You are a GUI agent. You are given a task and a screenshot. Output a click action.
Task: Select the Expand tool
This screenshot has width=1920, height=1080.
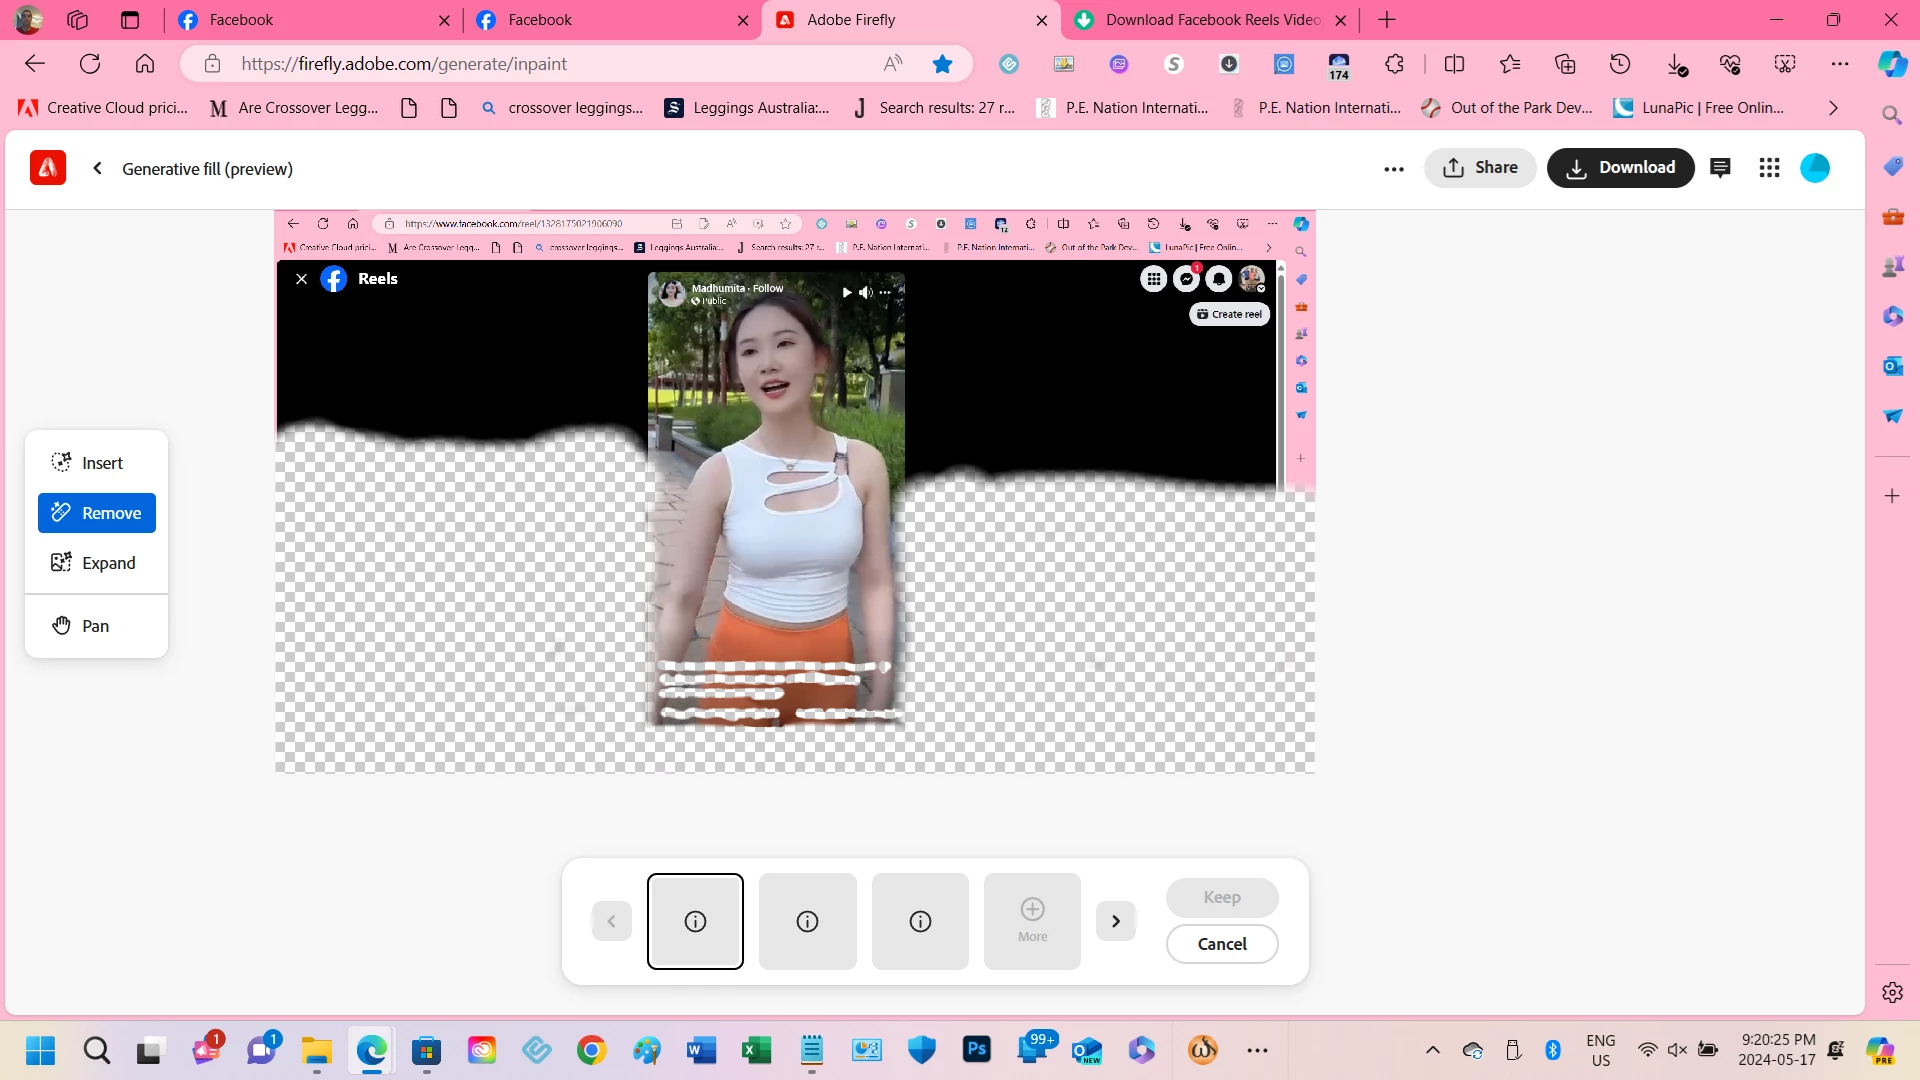click(x=97, y=563)
